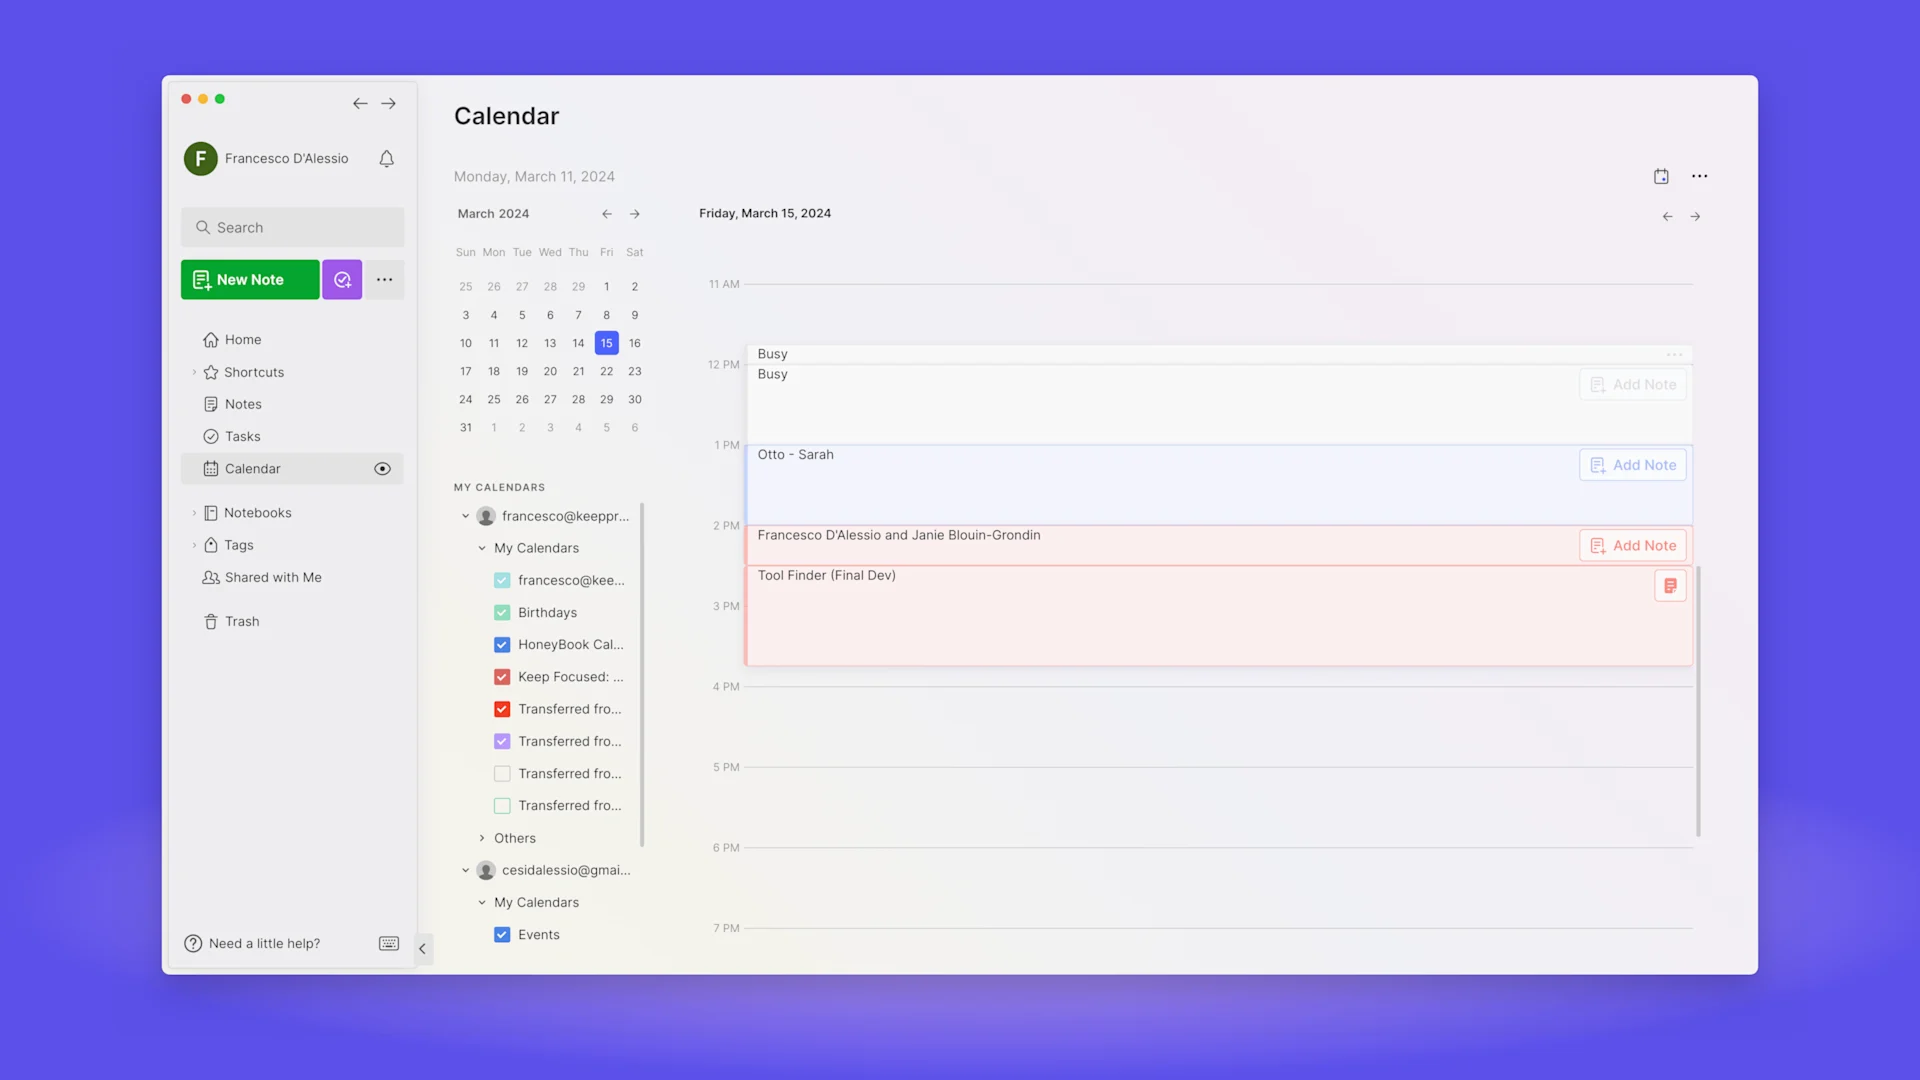
Task: Click the notifications bell icon
Action: 386,159
